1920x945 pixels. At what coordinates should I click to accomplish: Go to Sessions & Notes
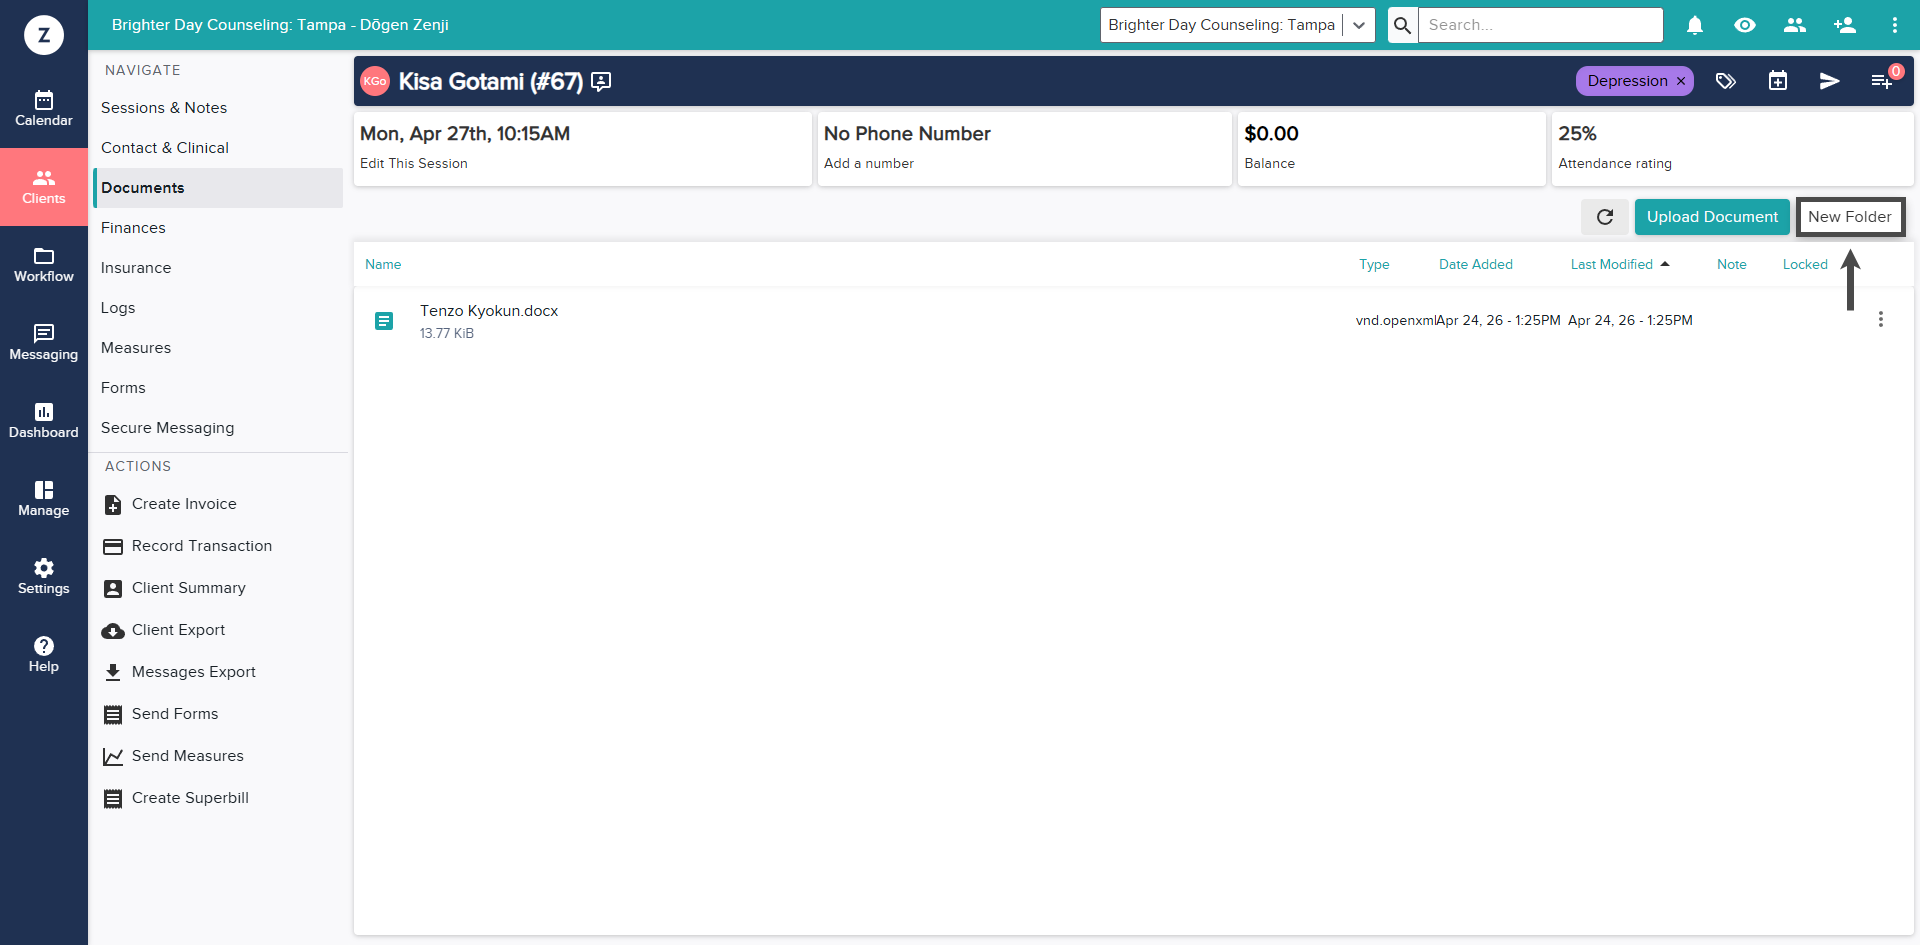[x=164, y=108]
